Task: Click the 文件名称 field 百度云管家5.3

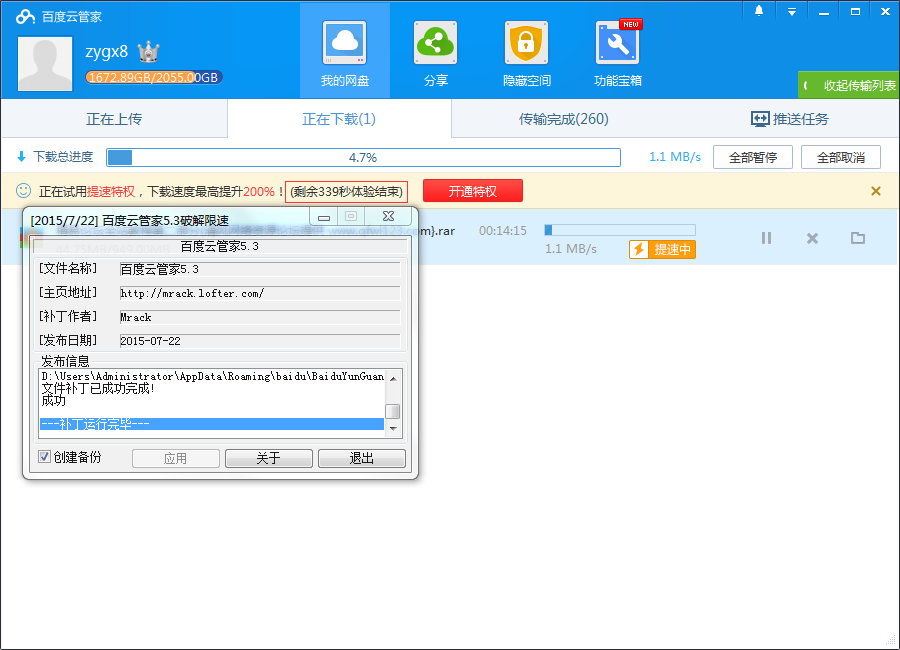Action: pos(259,269)
